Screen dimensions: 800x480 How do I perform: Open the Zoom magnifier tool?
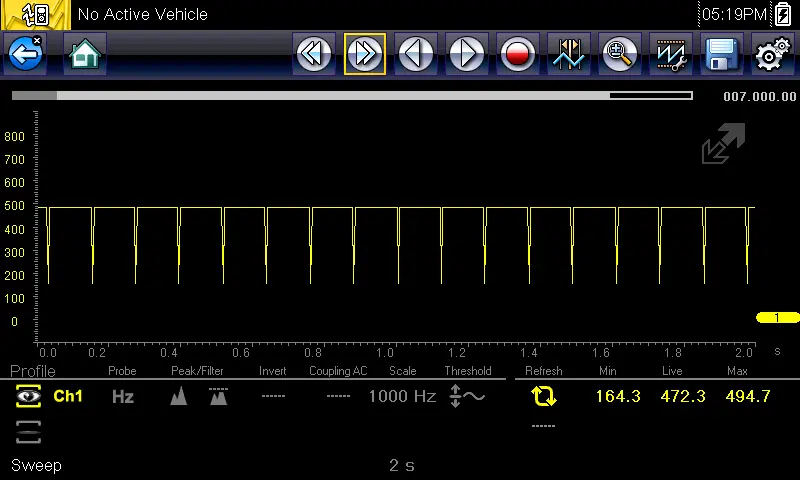point(620,54)
